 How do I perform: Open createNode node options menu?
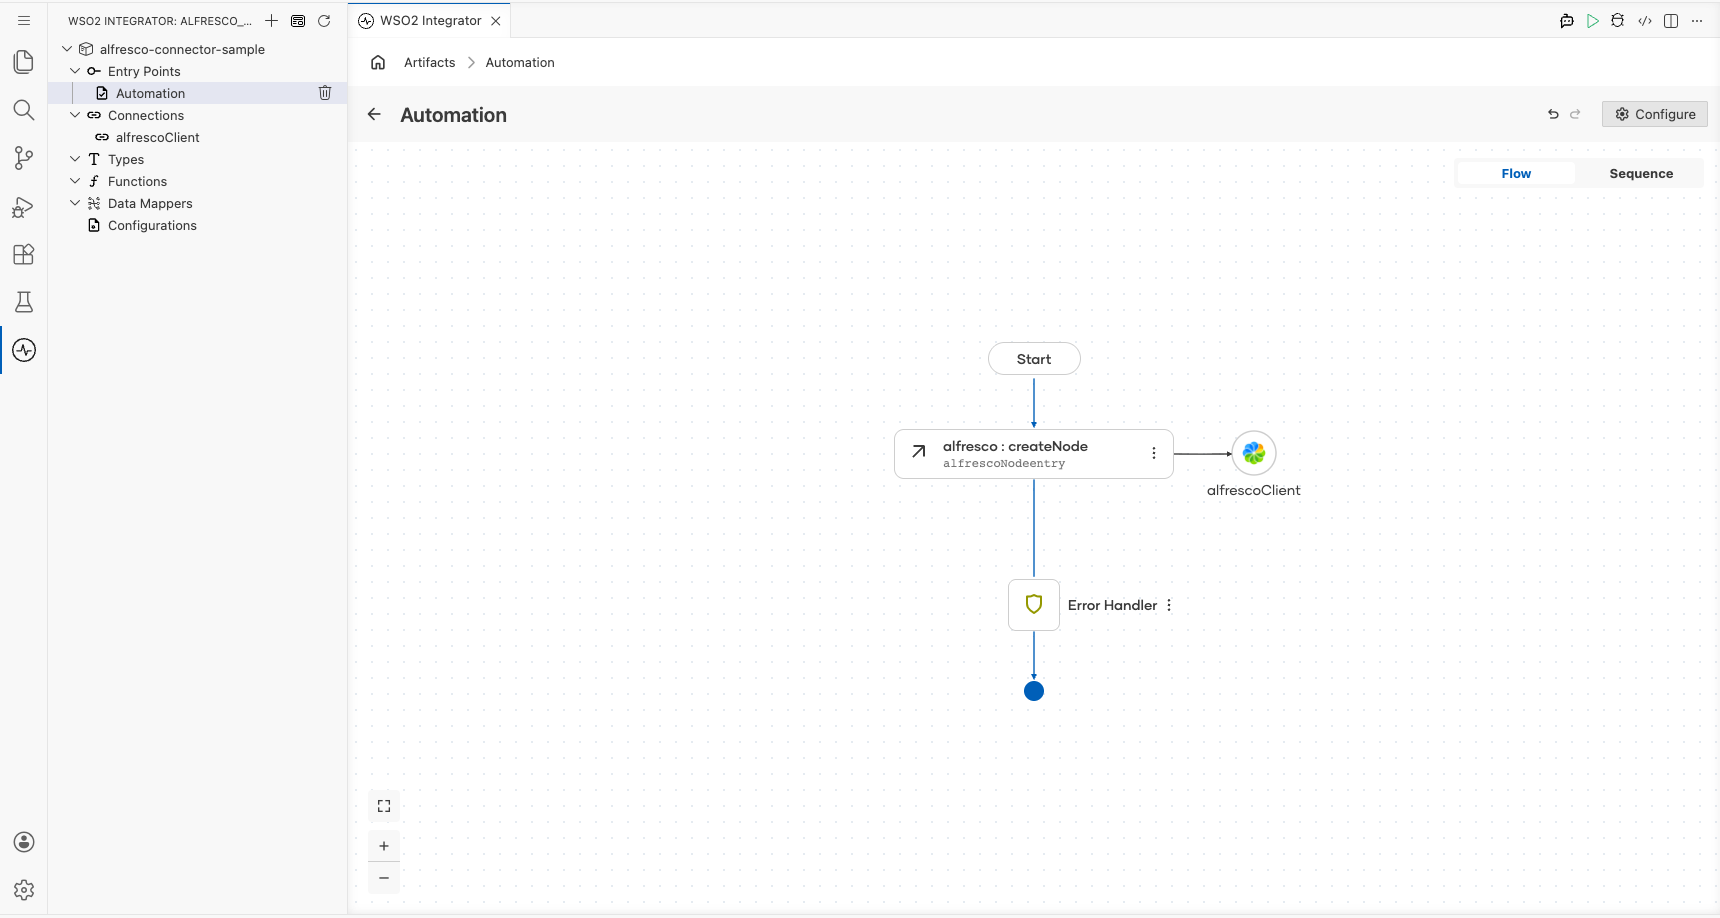[1154, 453]
